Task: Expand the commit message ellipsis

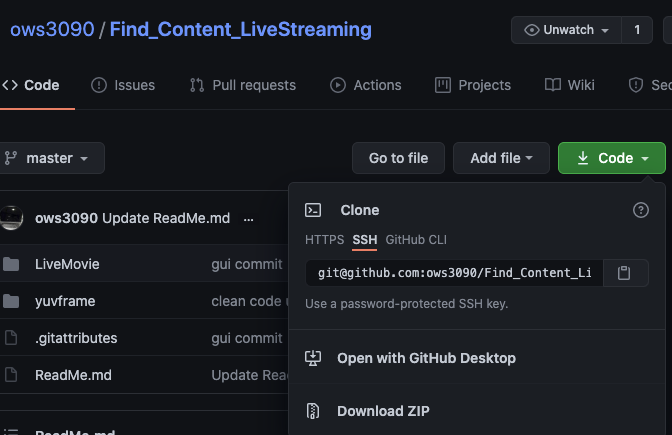Action: (249, 219)
